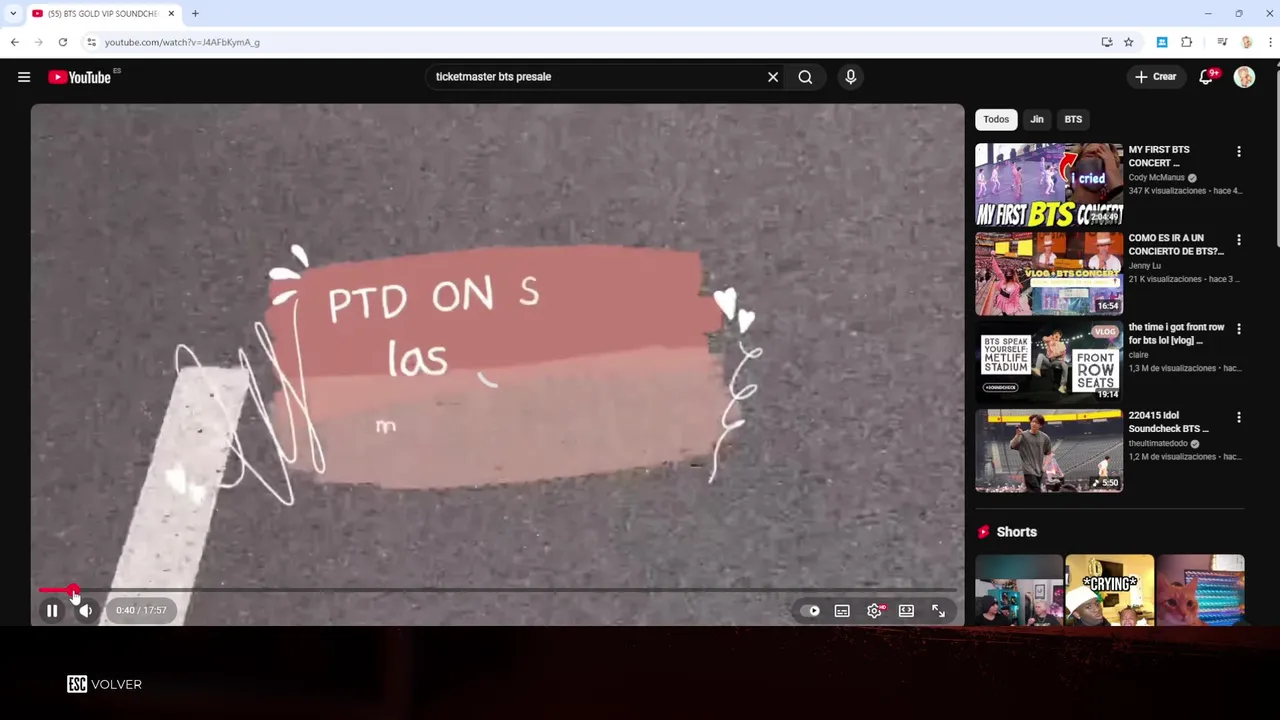This screenshot has height=720, width=1280.
Task: Open the Chrome profile avatar
Action: point(1246,42)
